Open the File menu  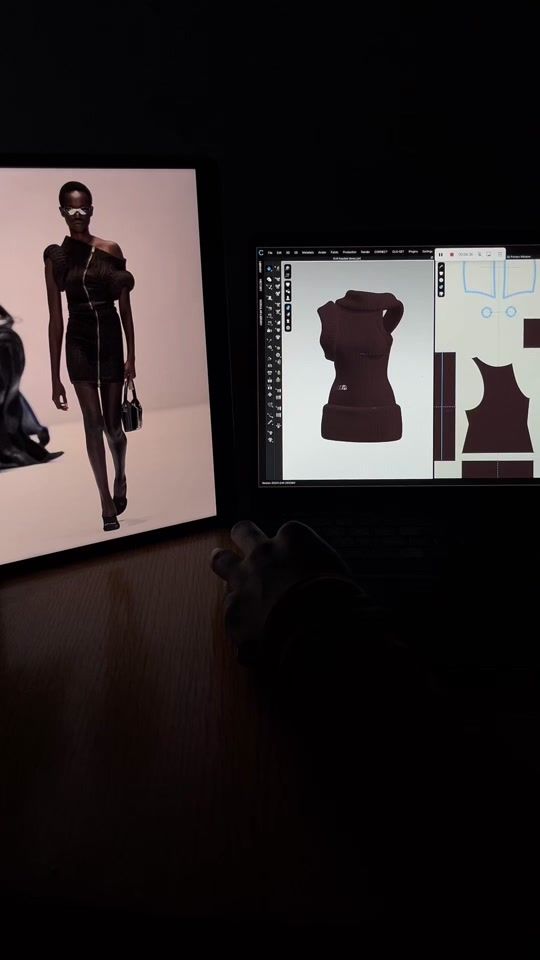[269, 252]
